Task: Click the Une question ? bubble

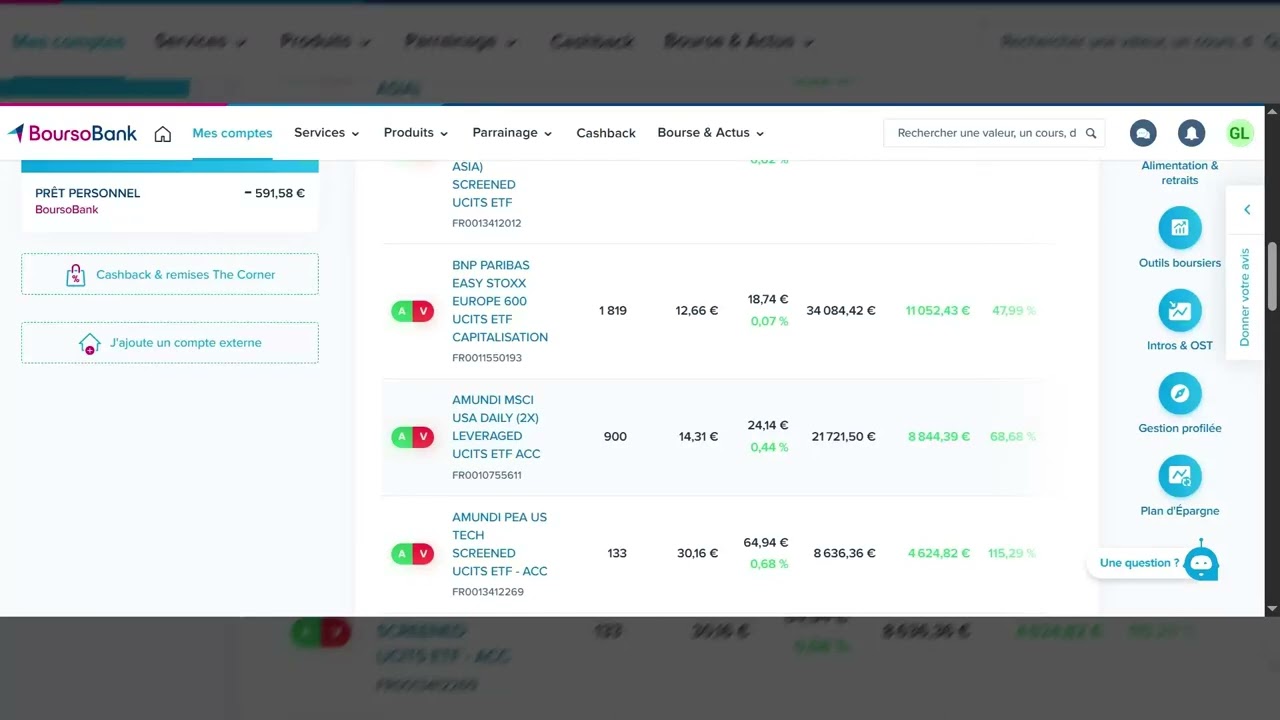Action: (1139, 563)
